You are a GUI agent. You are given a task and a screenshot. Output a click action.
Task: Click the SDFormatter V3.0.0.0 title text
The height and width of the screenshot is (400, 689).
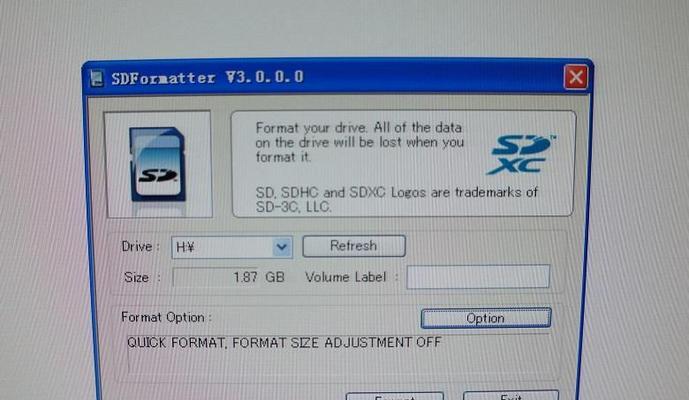(x=207, y=78)
